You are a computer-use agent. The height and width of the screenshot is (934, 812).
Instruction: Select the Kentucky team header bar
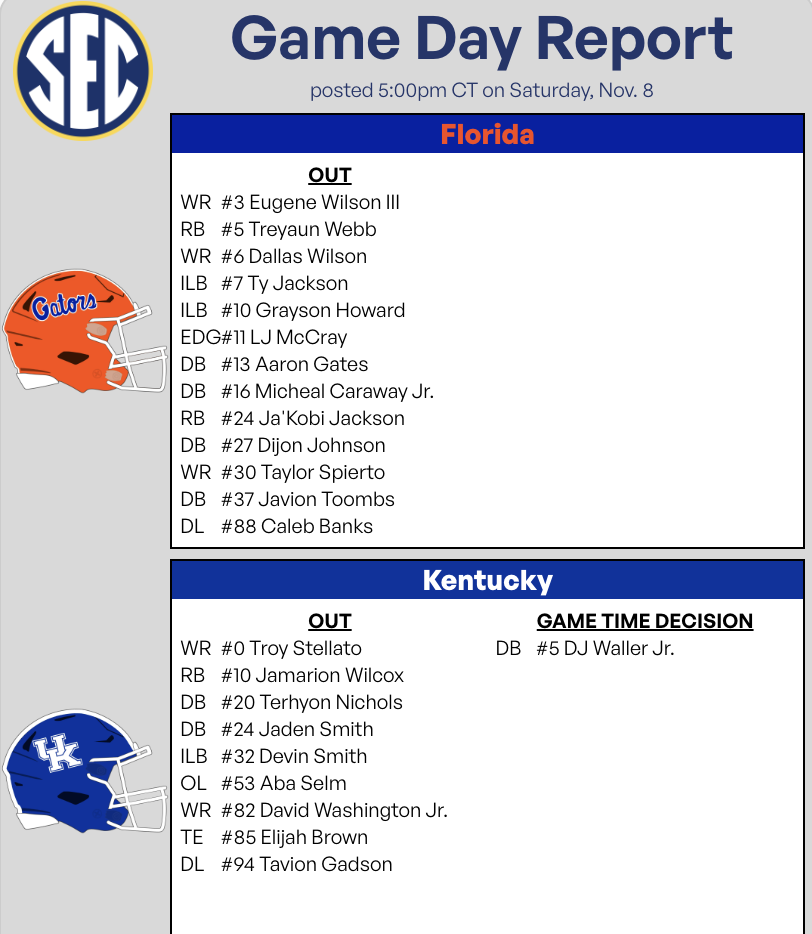tap(488, 580)
